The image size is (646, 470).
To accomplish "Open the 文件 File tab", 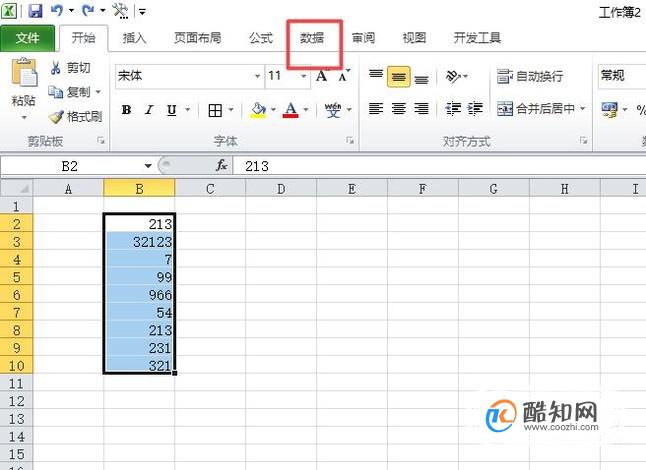I will click(27, 38).
